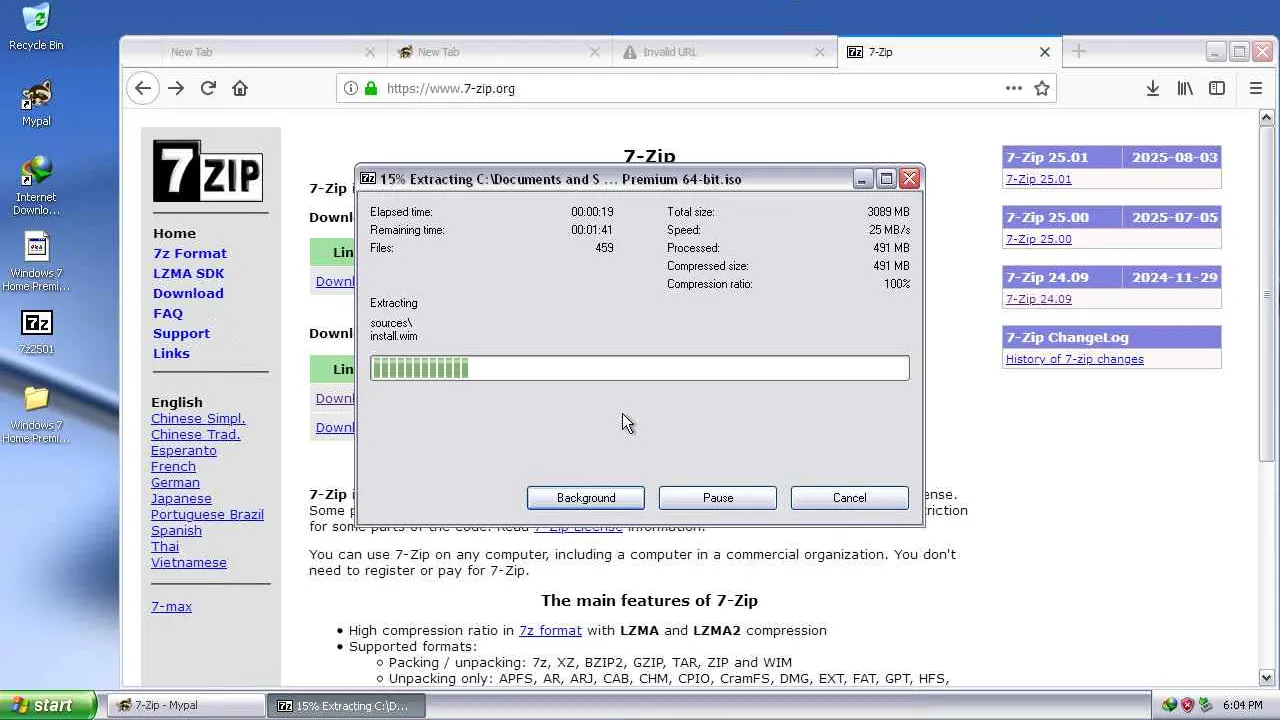Click the green padlock in the address bar
The height and width of the screenshot is (720, 1280).
(x=371, y=88)
